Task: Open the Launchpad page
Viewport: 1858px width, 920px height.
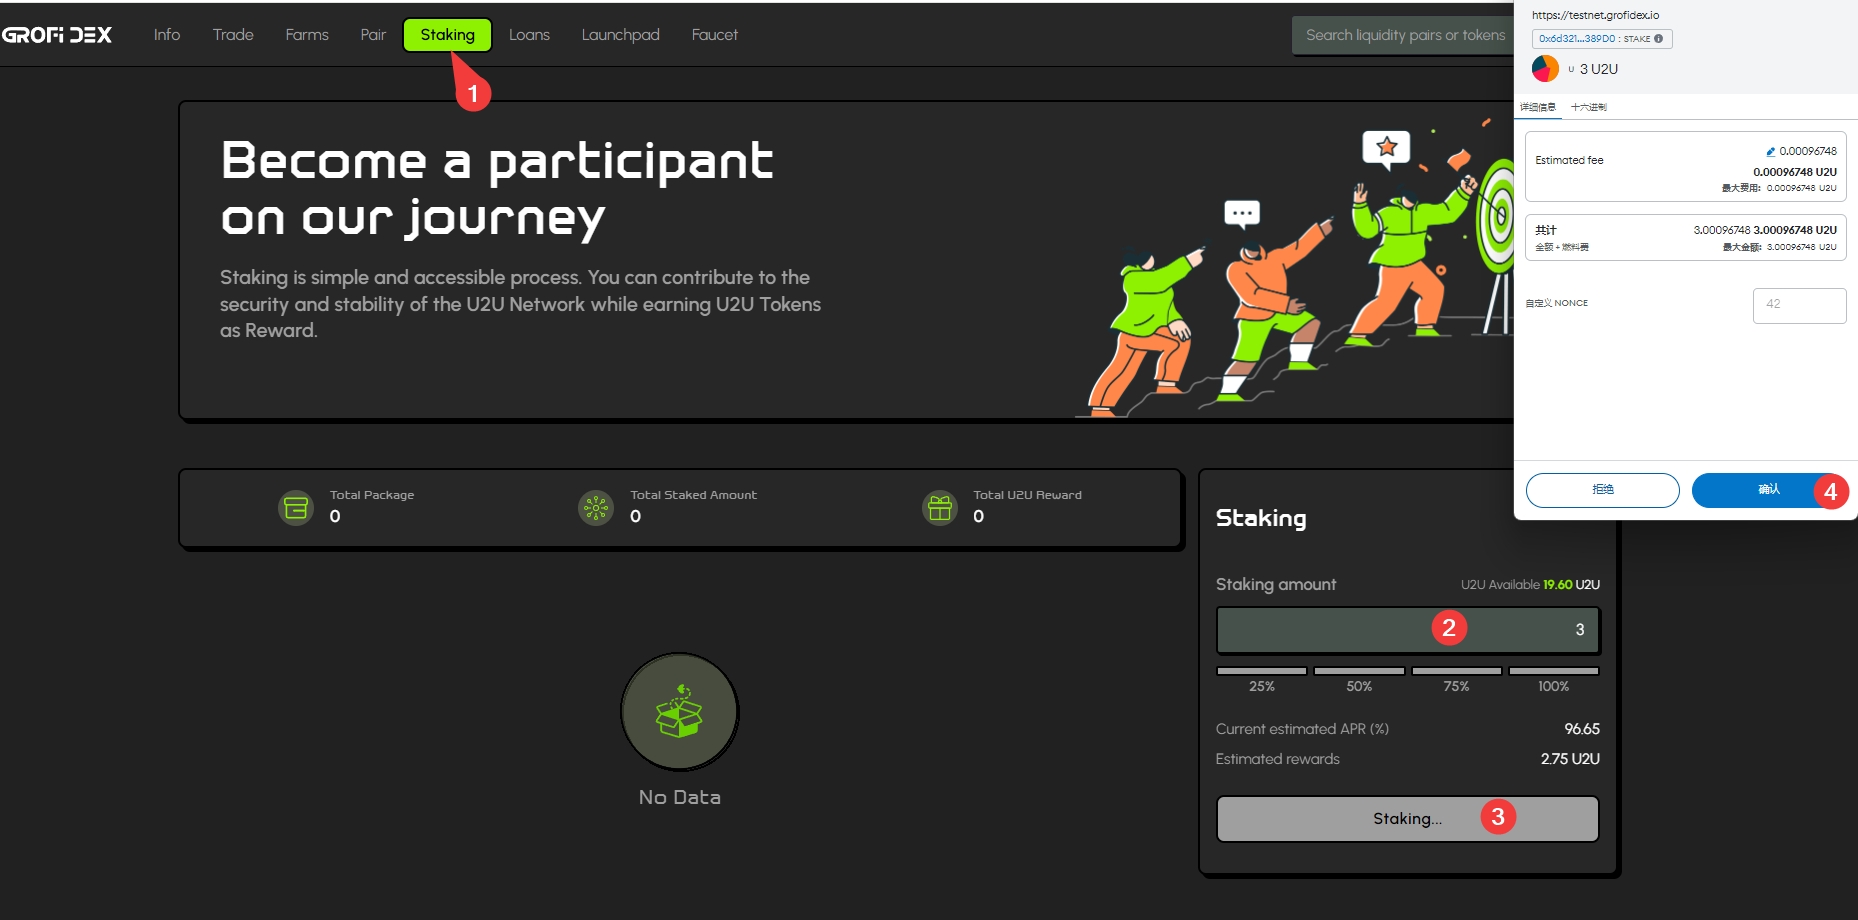Action: [620, 35]
